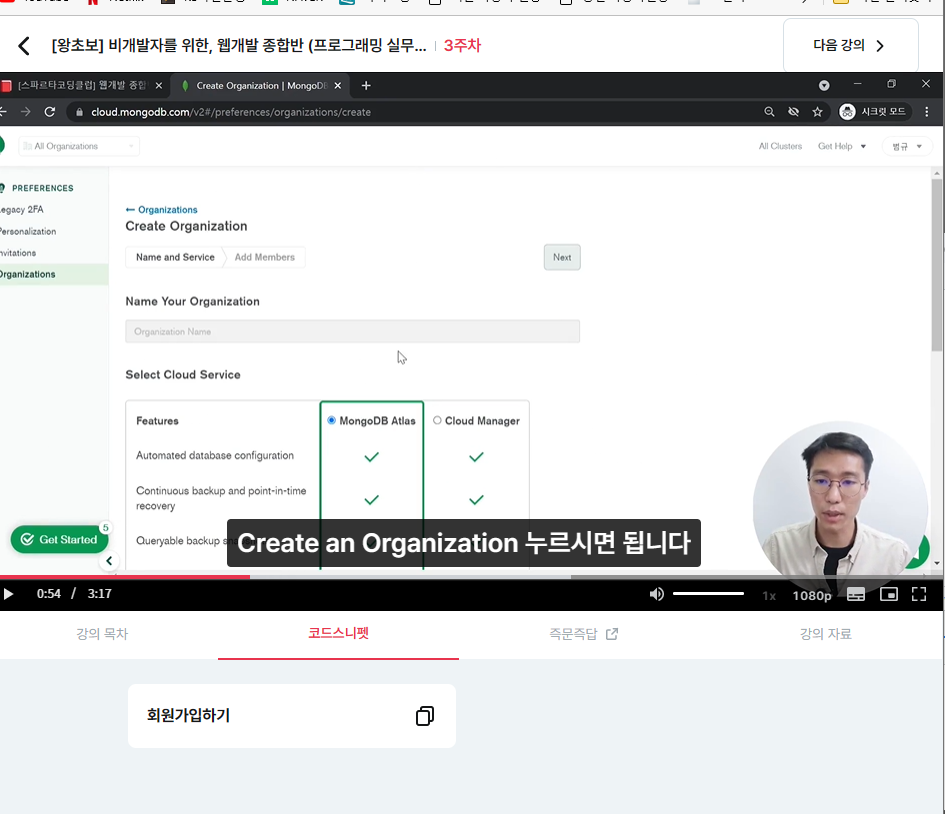
Task: Open a new browser tab with plus
Action: (366, 86)
